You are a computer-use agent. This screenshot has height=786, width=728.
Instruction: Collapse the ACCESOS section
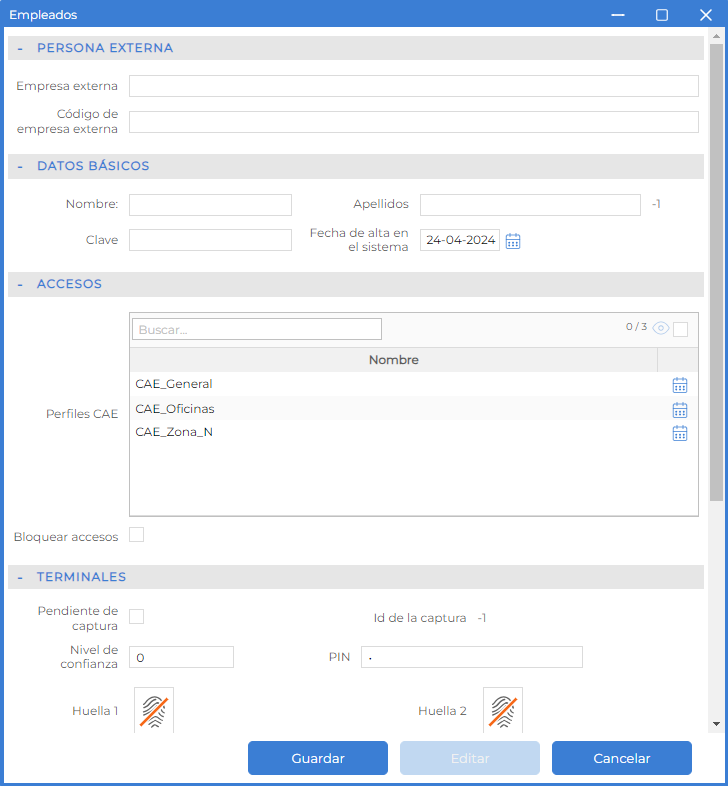pyautogui.click(x=20, y=284)
